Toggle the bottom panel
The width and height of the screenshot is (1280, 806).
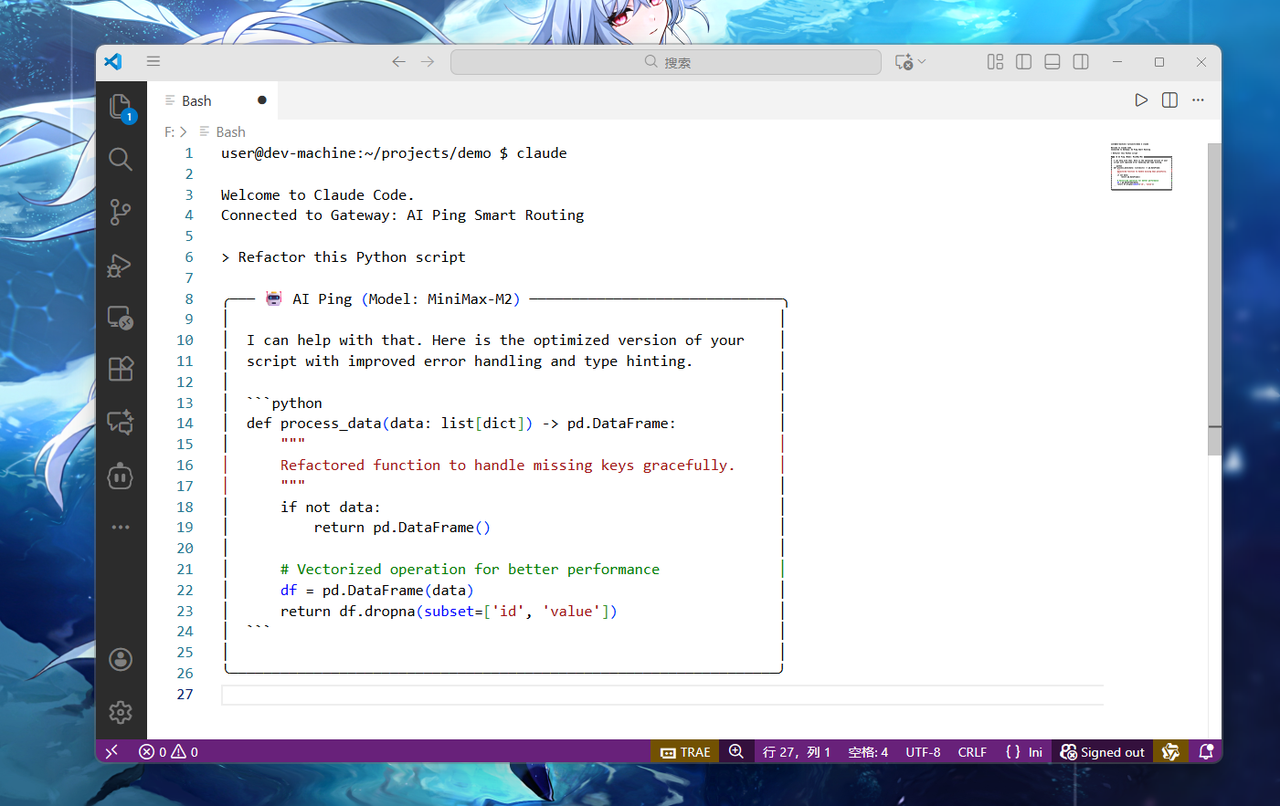1052,62
